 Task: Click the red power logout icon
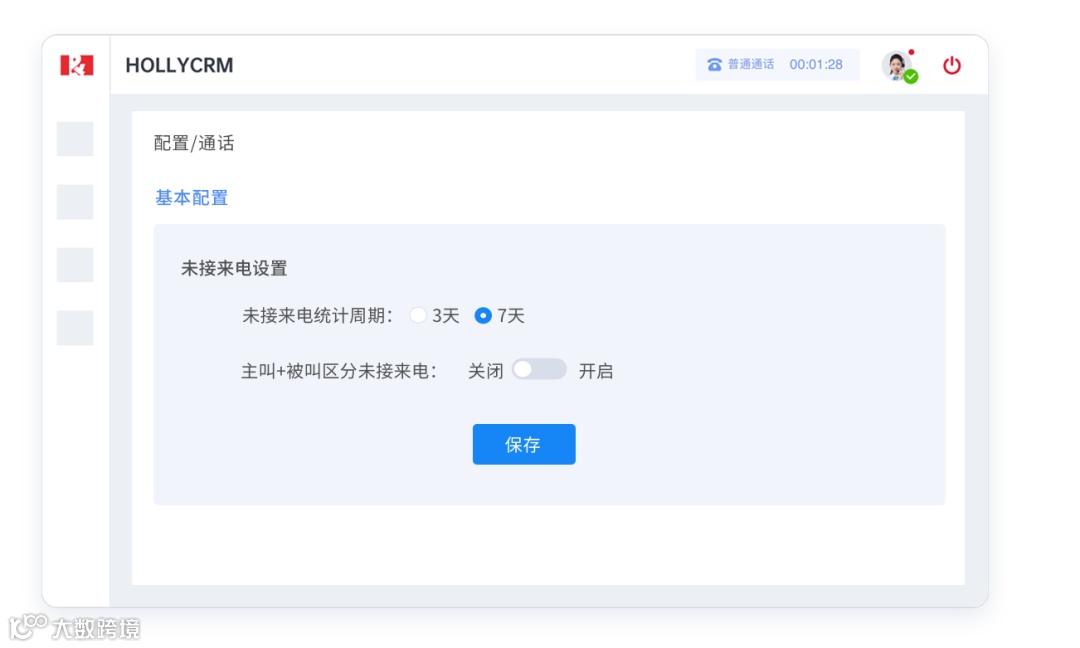click(952, 65)
